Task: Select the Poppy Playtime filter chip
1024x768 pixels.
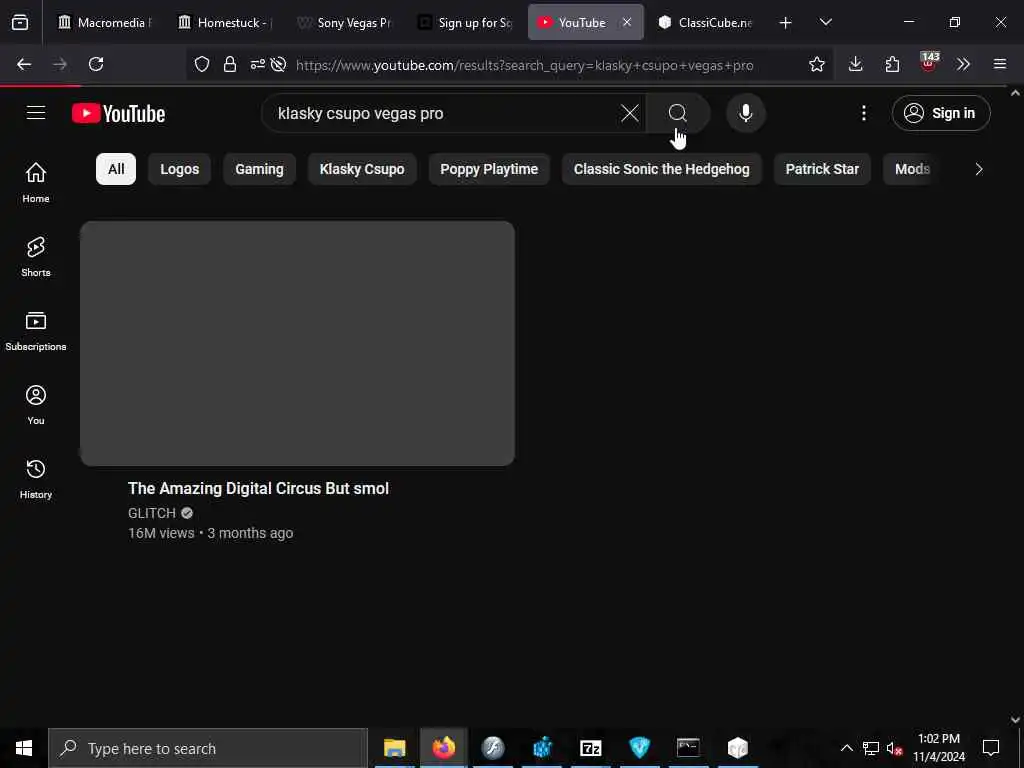Action: click(489, 169)
